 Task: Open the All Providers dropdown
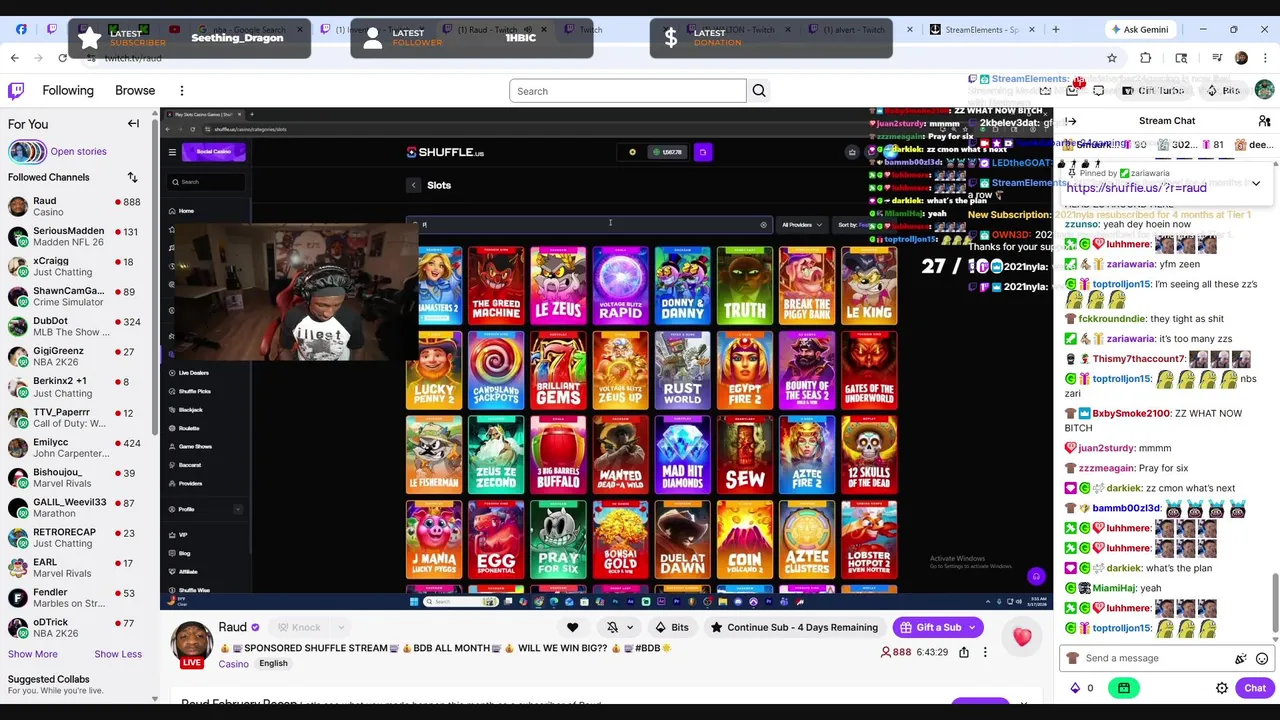[x=802, y=225]
